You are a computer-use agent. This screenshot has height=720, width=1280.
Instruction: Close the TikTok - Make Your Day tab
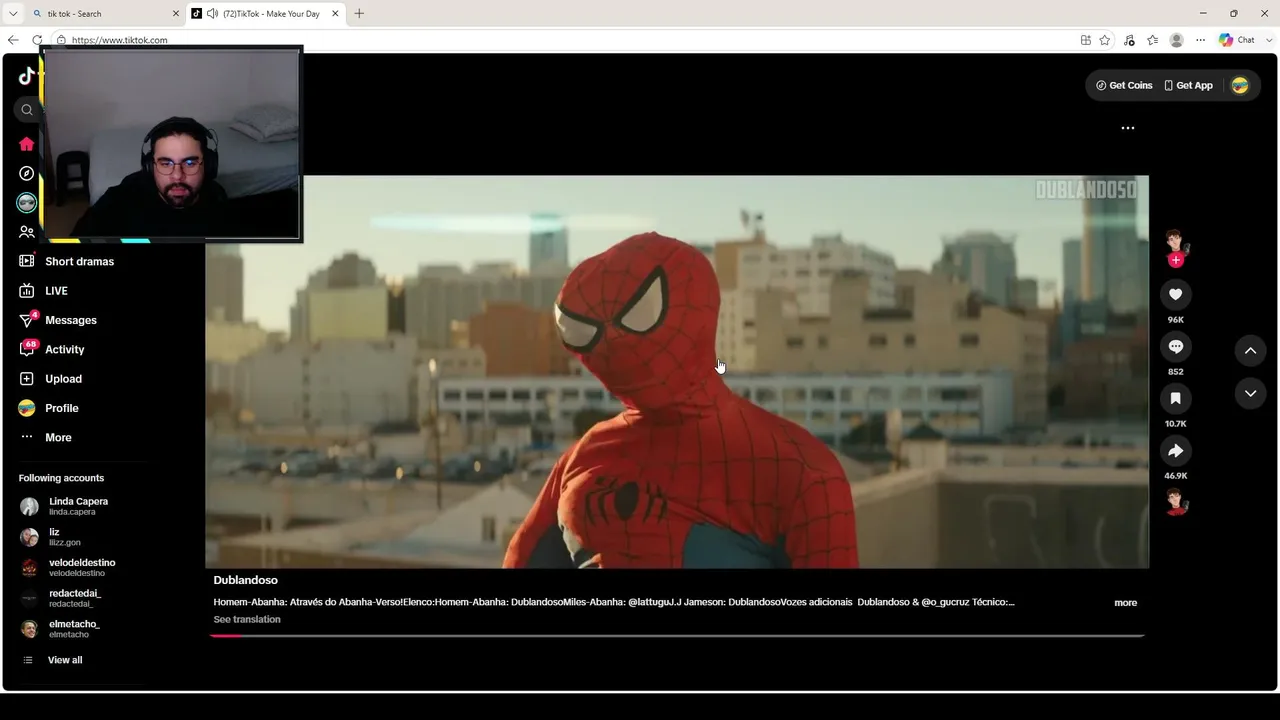335,14
